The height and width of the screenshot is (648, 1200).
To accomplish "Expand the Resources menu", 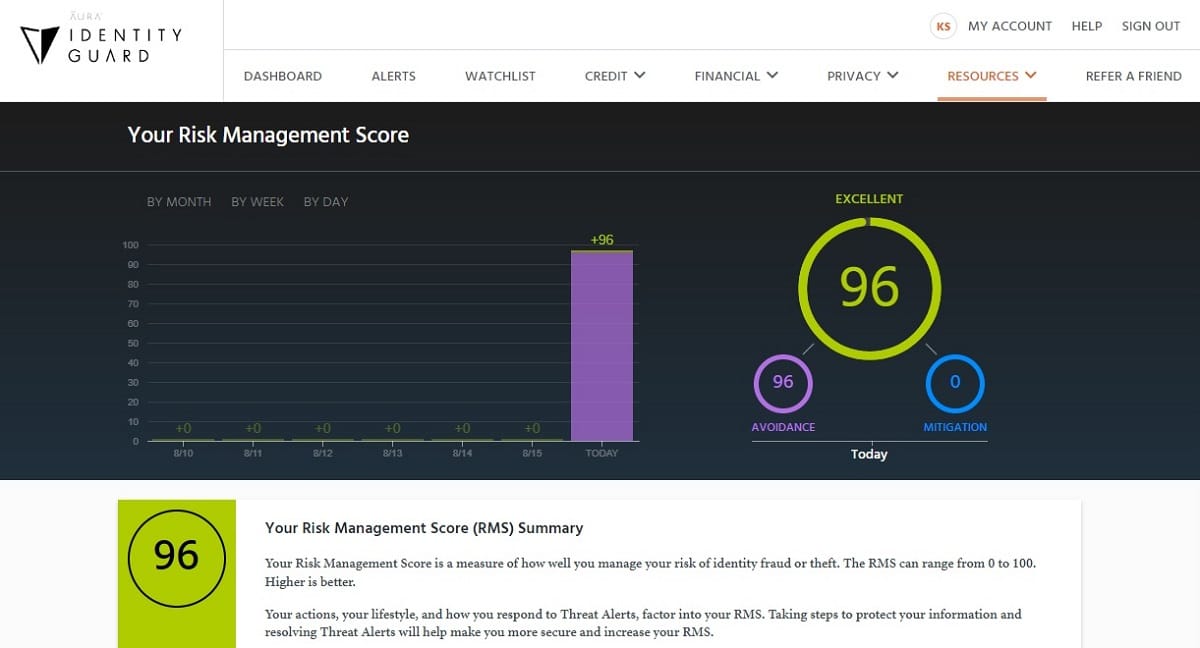I will (992, 76).
